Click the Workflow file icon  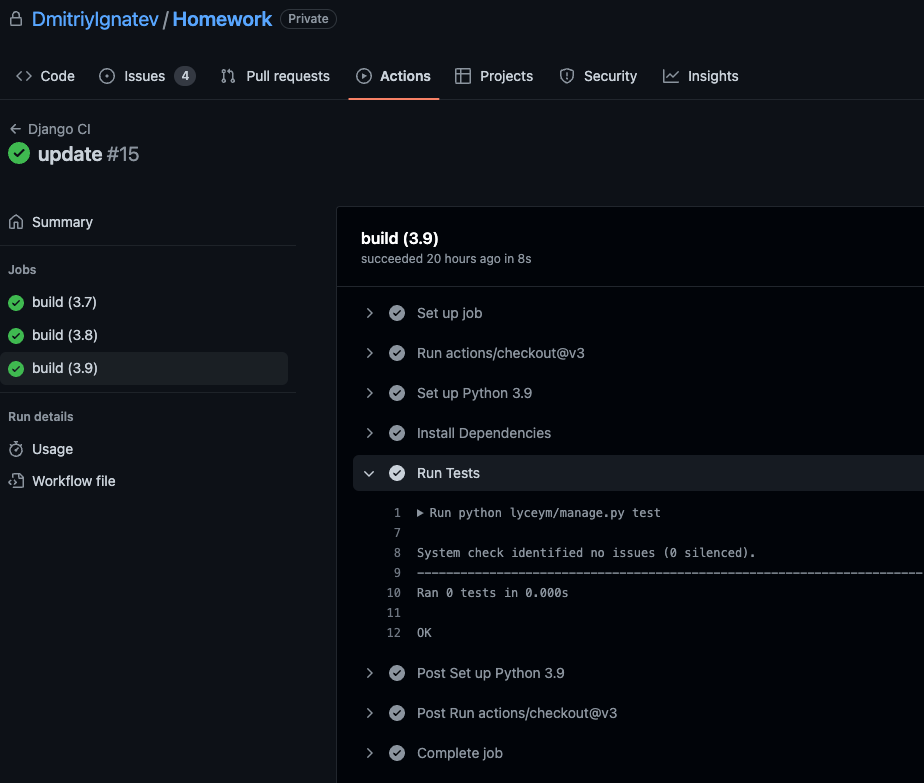pos(18,481)
